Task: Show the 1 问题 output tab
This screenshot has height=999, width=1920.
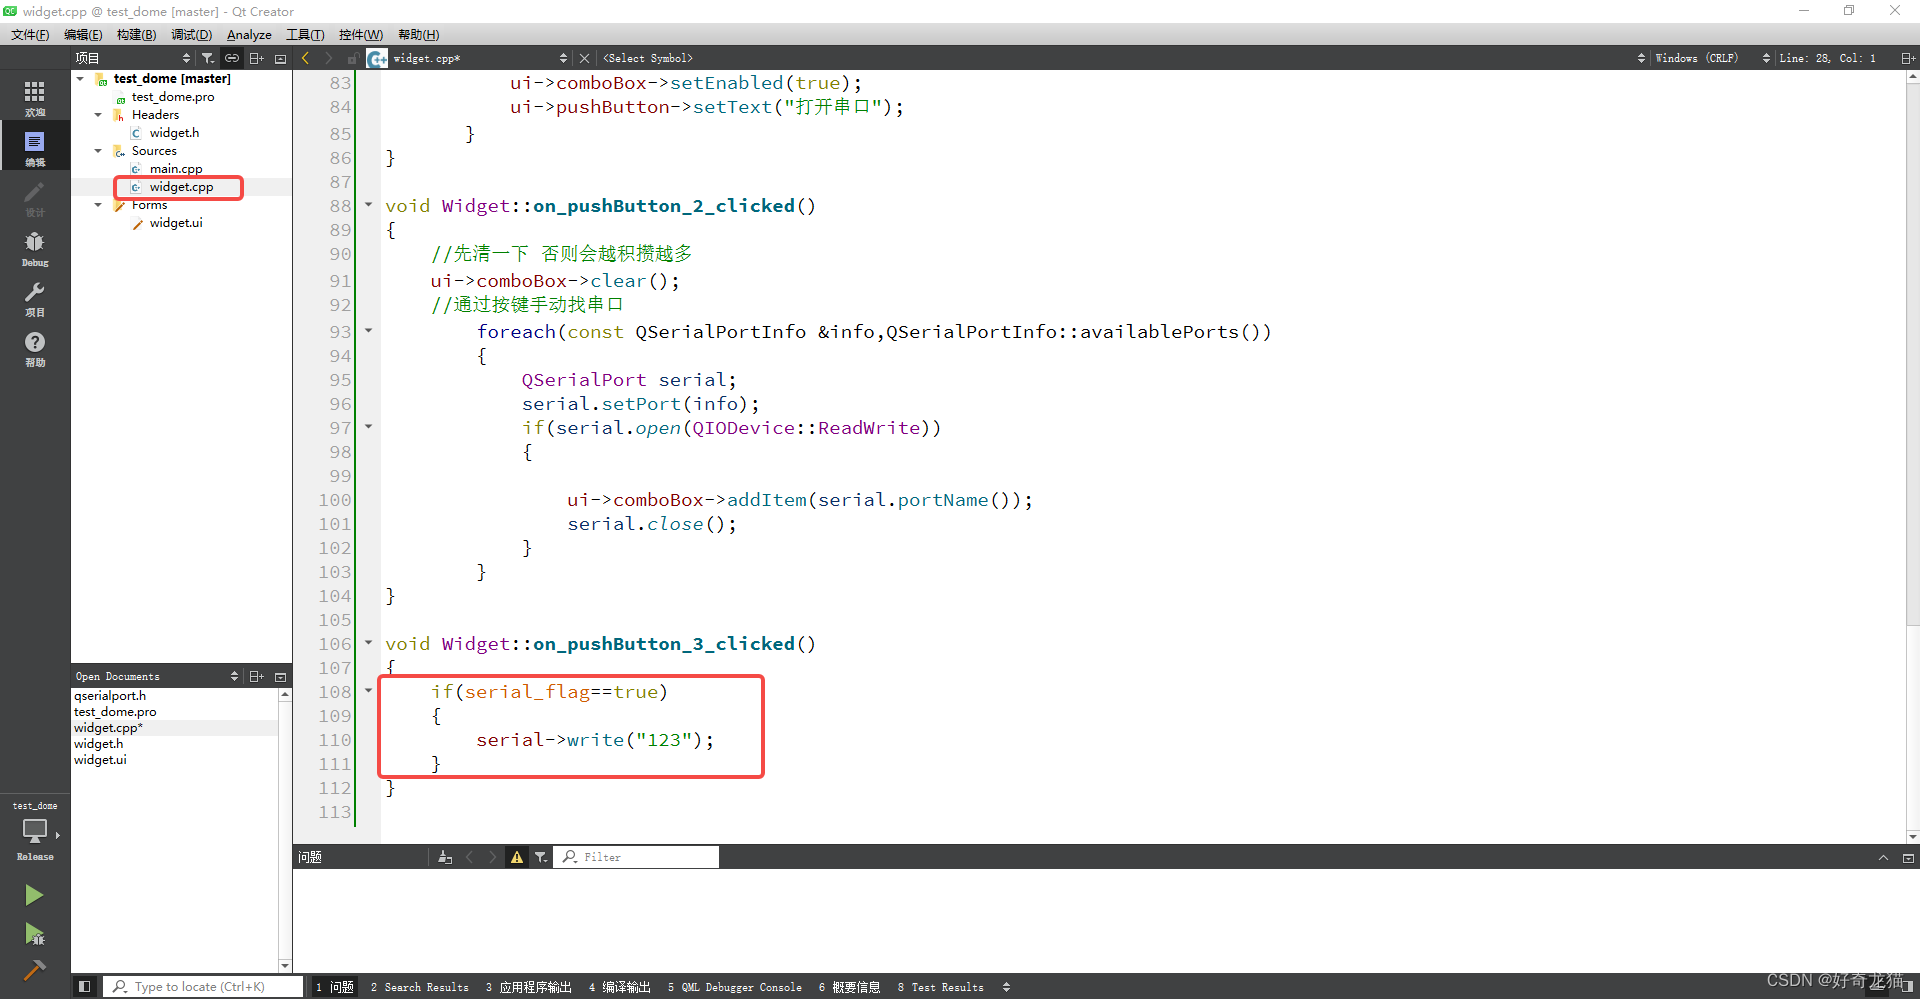Action: (335, 987)
